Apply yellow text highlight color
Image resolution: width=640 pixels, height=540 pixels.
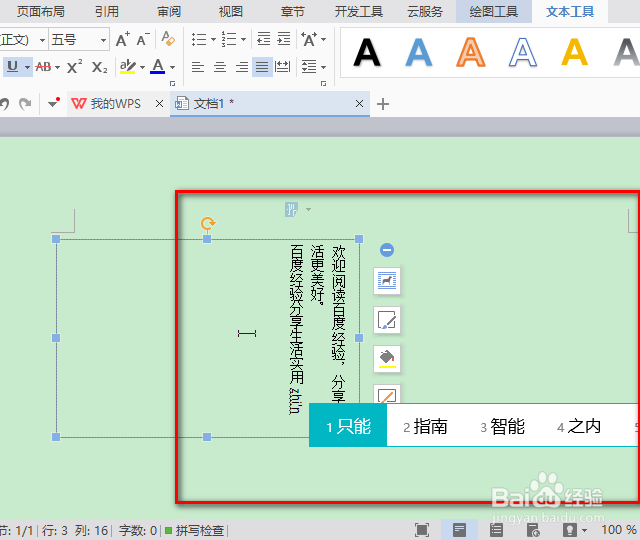(128, 67)
